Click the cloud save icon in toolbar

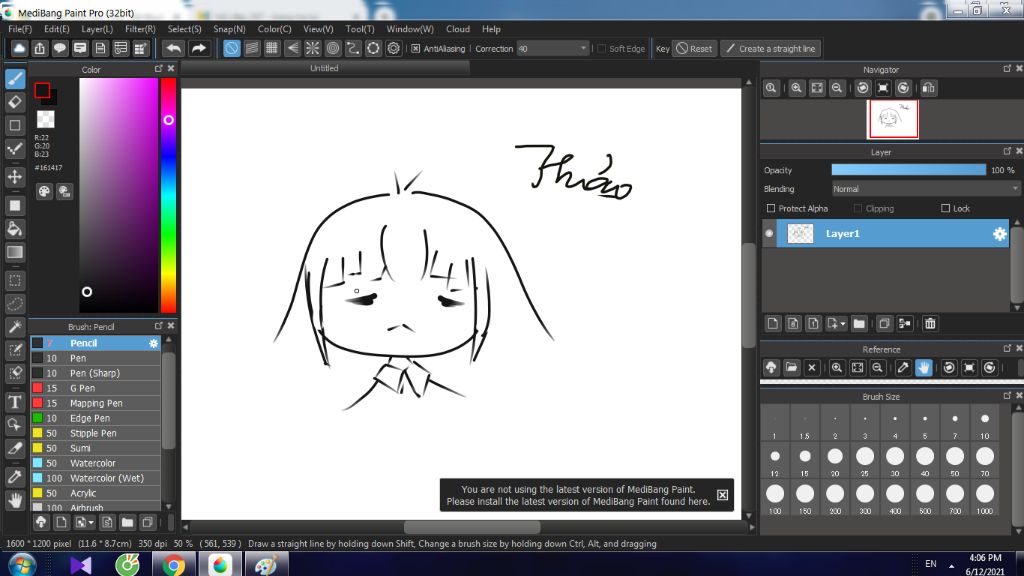19,48
